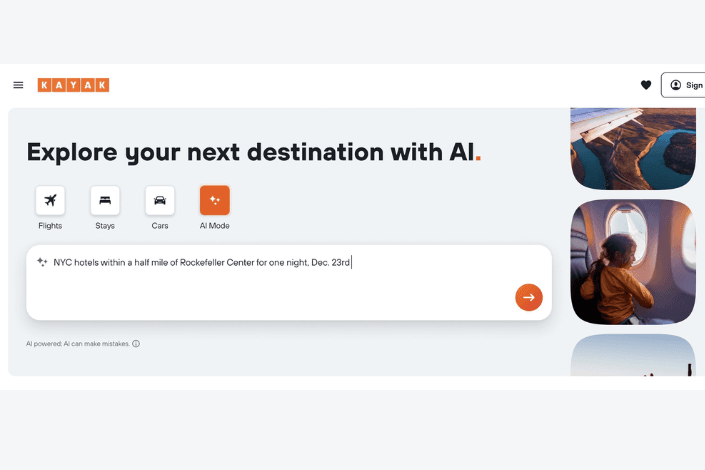Open the hamburger navigation menu
The width and height of the screenshot is (705, 470).
pyautogui.click(x=18, y=85)
